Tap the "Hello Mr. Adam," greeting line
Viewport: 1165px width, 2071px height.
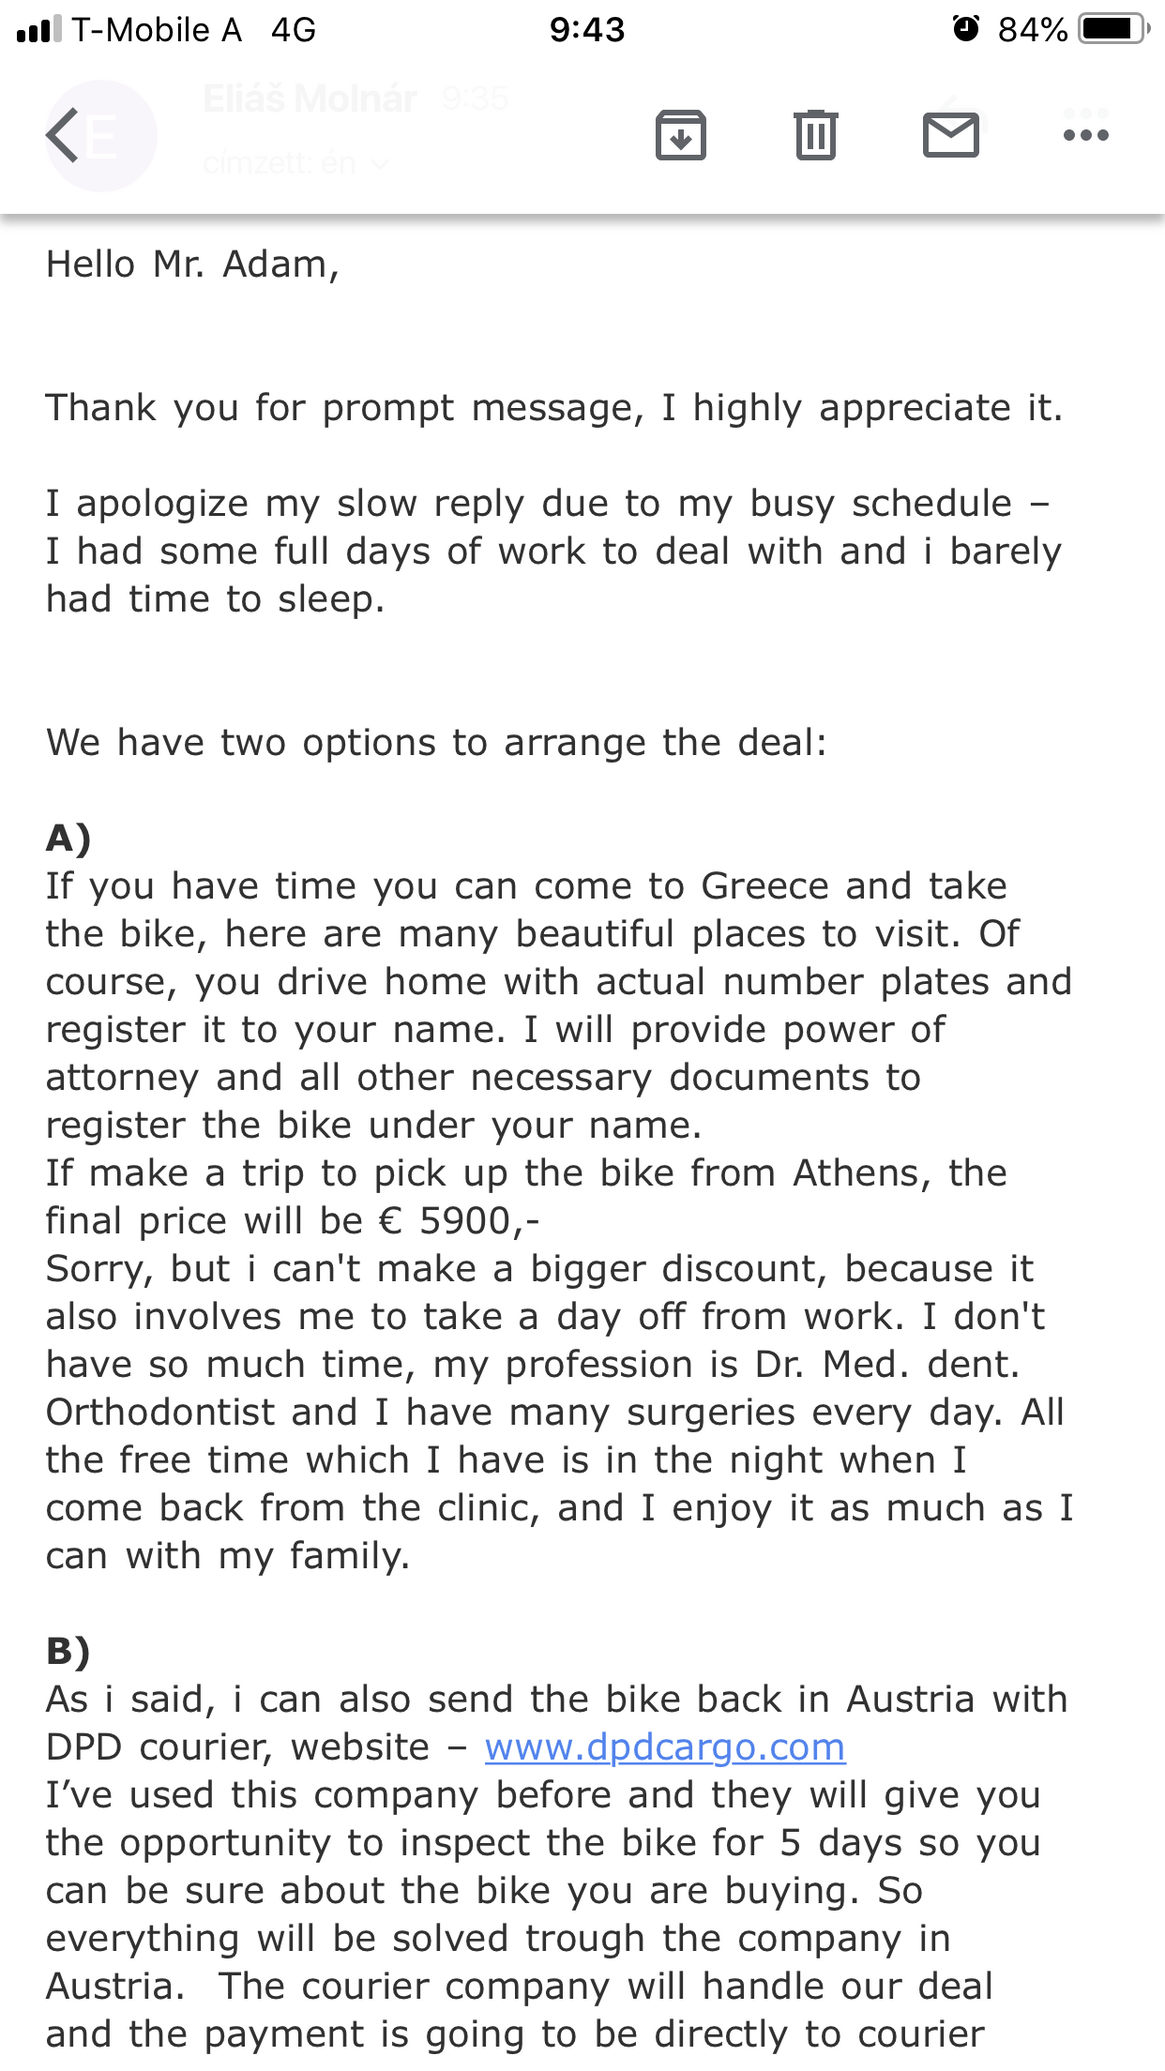pos(193,265)
